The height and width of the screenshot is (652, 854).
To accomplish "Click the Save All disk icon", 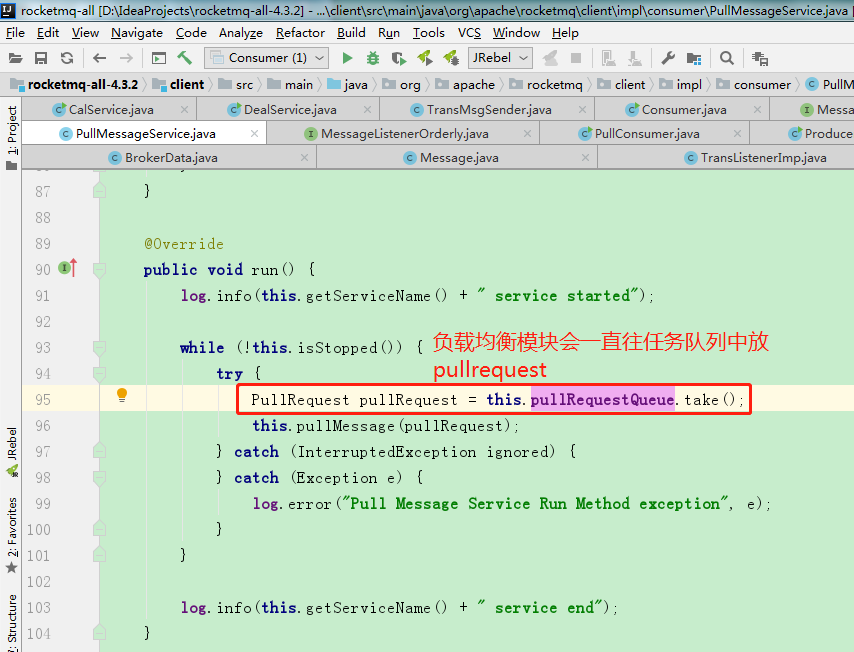I will [x=41, y=58].
